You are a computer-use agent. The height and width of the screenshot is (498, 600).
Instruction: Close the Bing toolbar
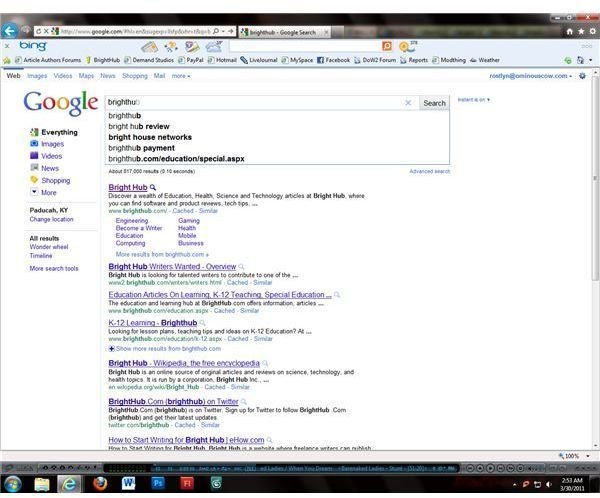click(7, 46)
